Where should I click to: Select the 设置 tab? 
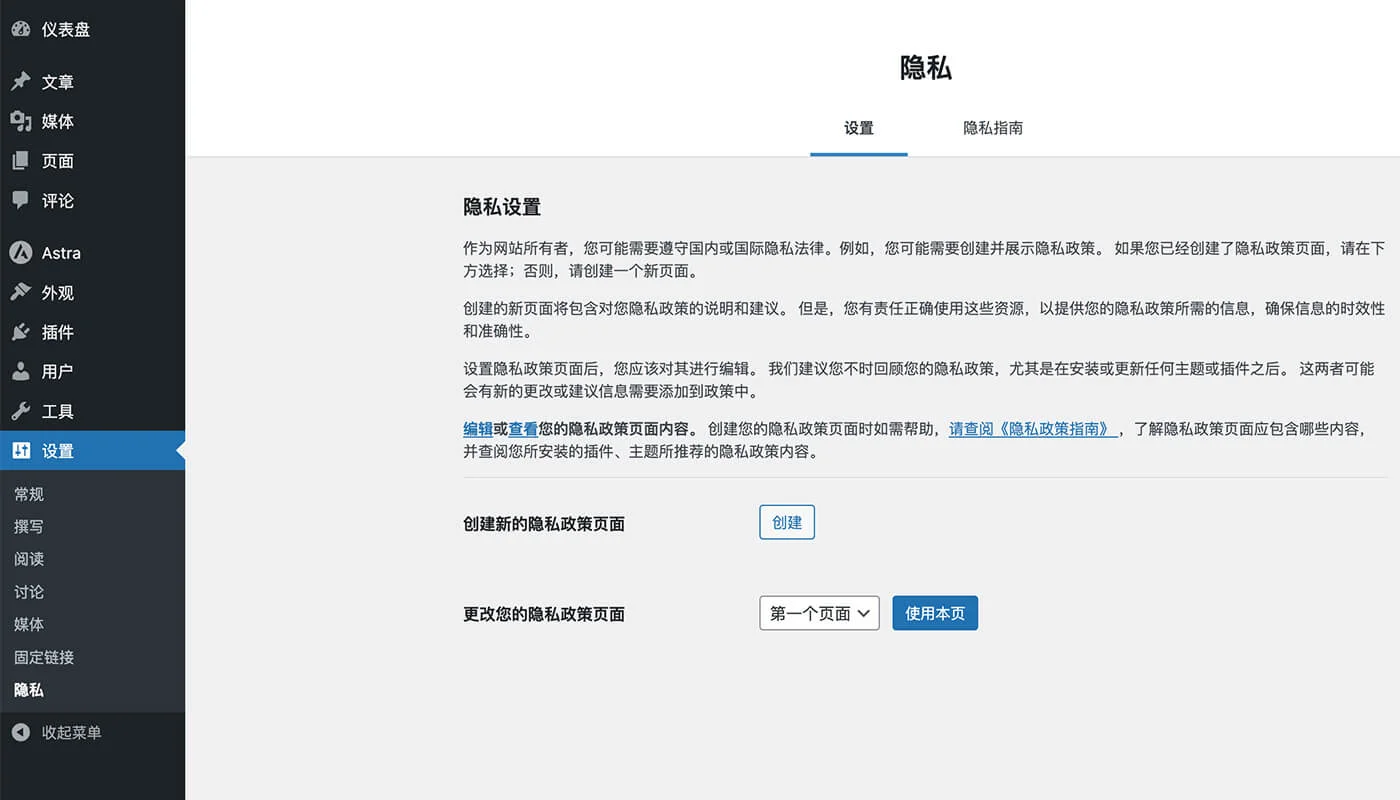click(858, 128)
